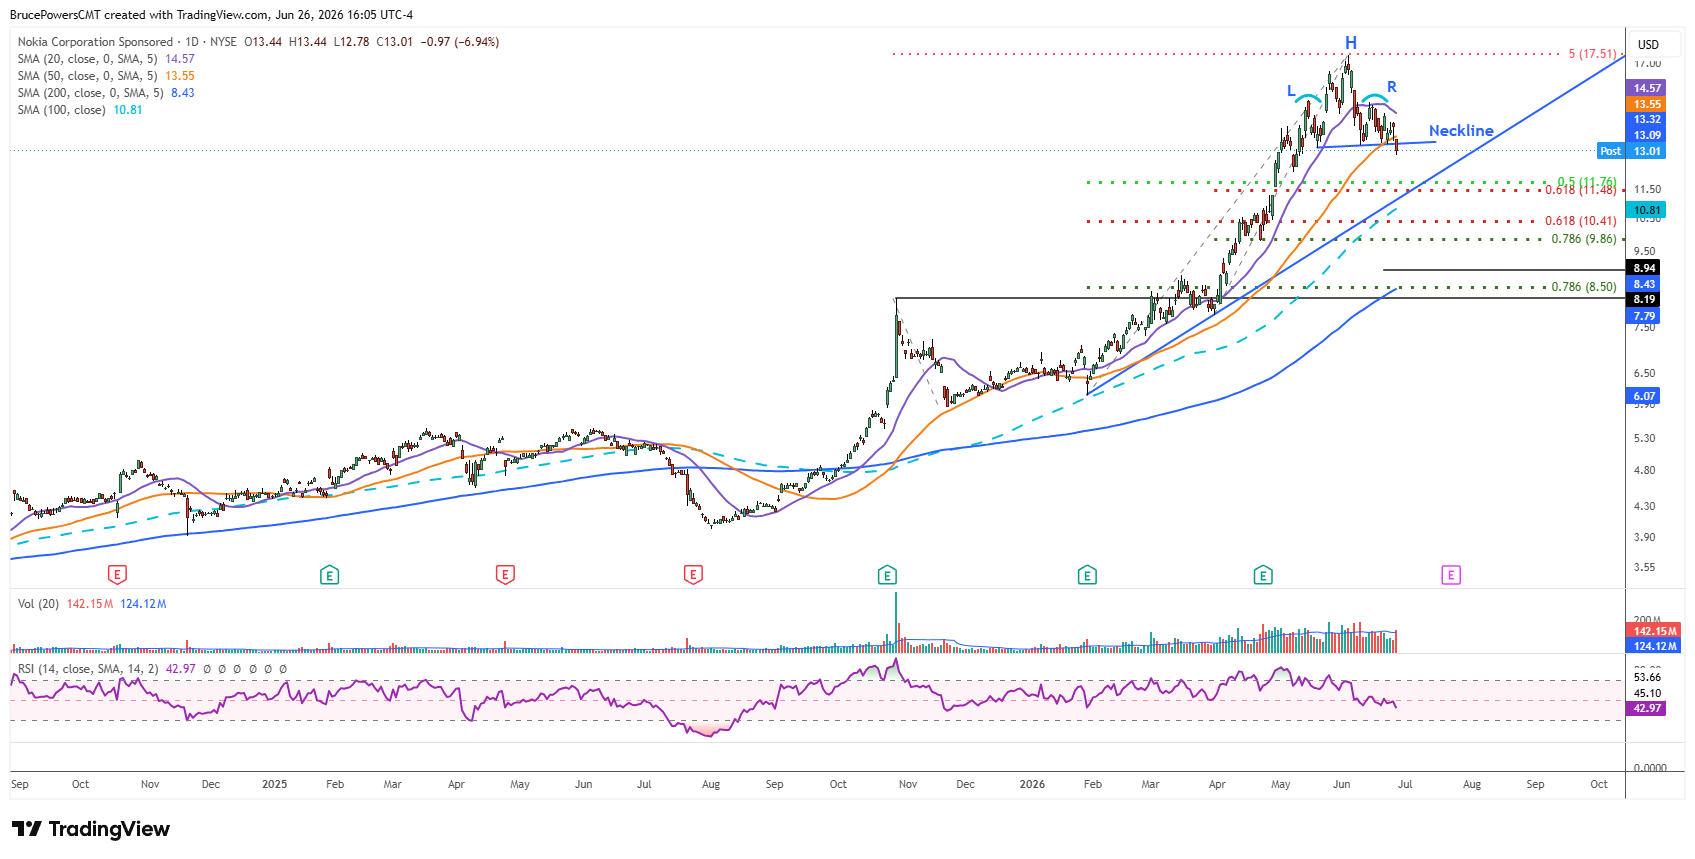Click the red earnings marker near Nov 2024
1695x859 pixels.
pyautogui.click(x=118, y=575)
